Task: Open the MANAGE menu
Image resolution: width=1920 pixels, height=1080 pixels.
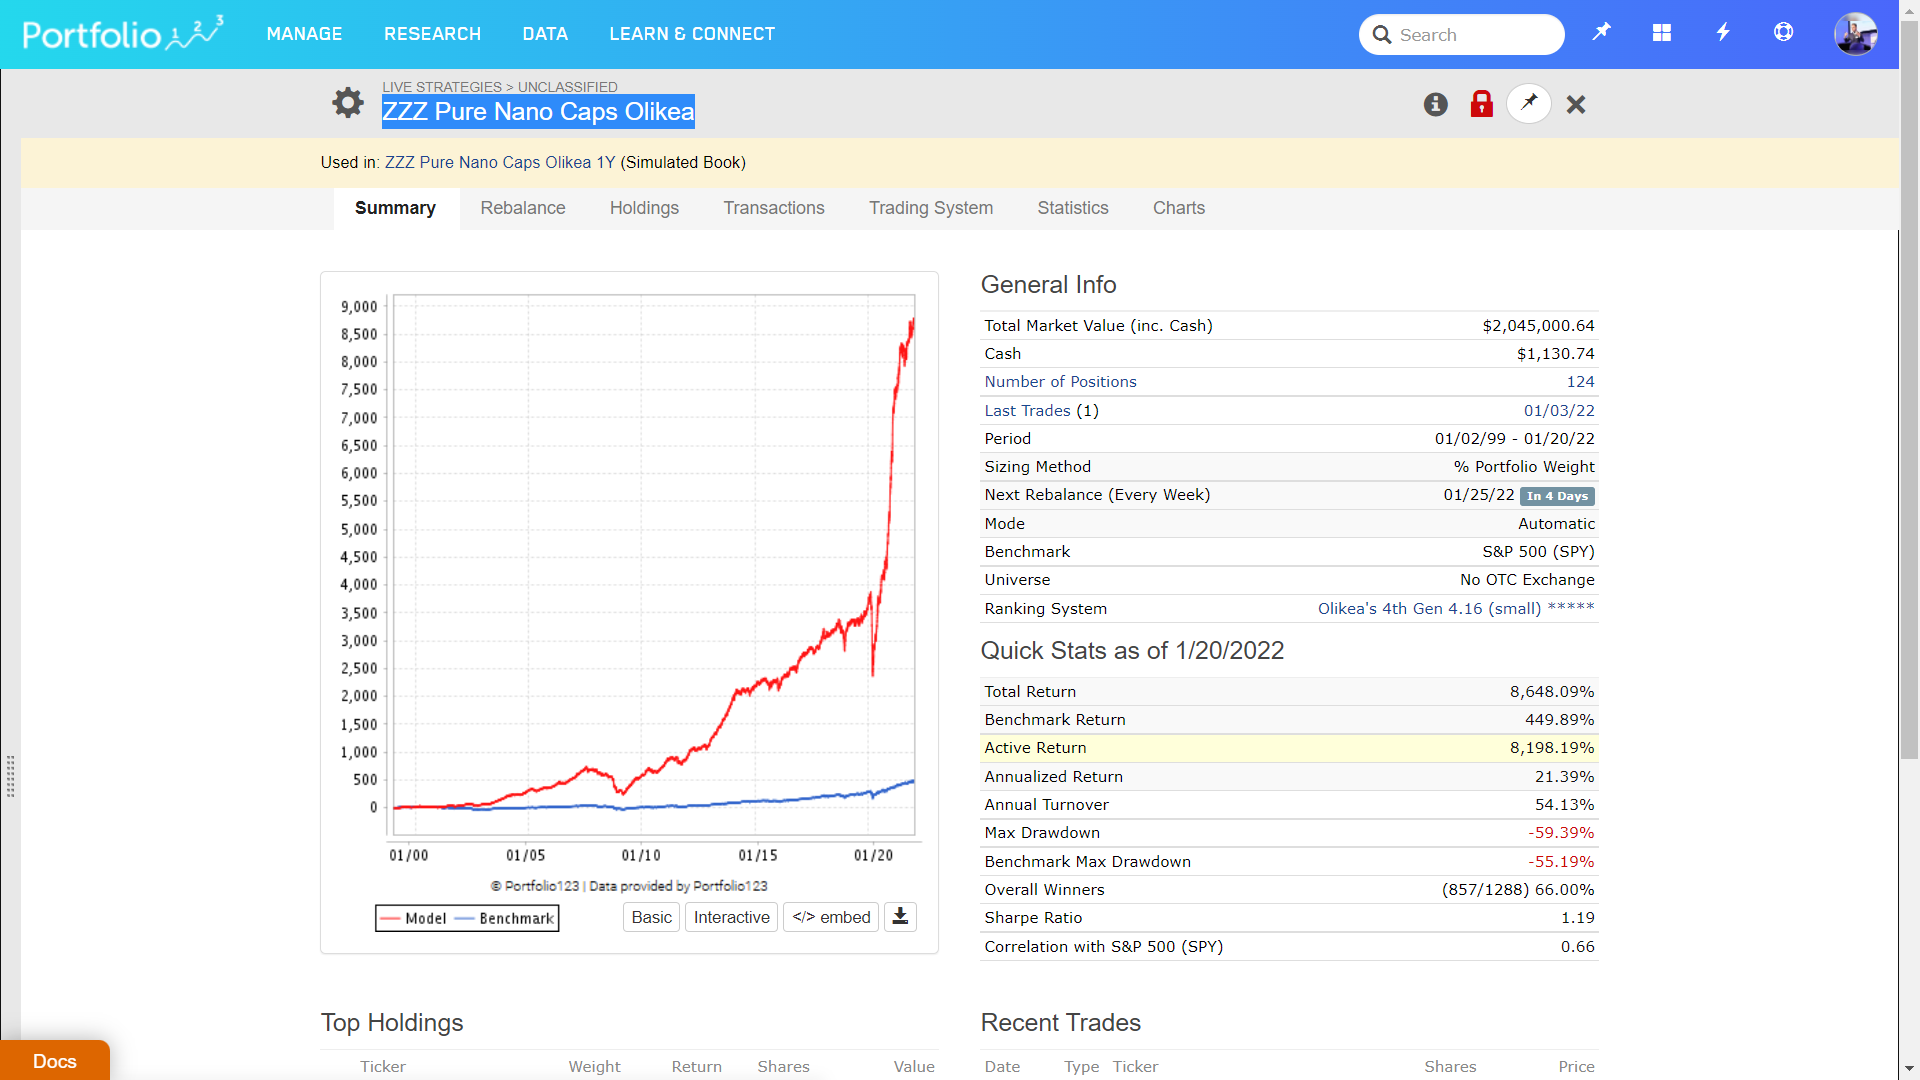Action: 304,34
